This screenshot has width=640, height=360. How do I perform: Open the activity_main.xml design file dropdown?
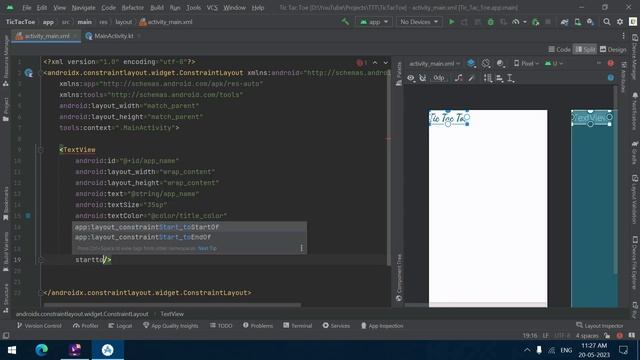coord(435,63)
